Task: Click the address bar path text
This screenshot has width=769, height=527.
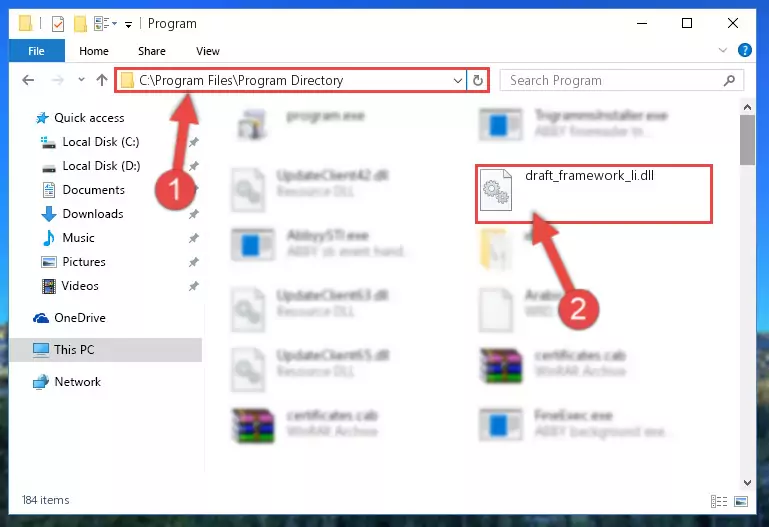Action: coord(241,80)
